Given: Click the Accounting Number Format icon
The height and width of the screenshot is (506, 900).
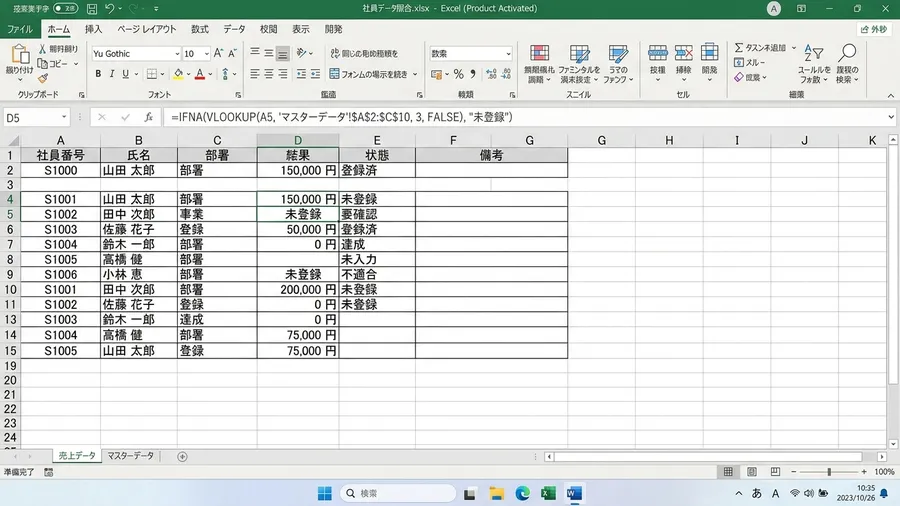Looking at the screenshot, I should click(x=436, y=74).
